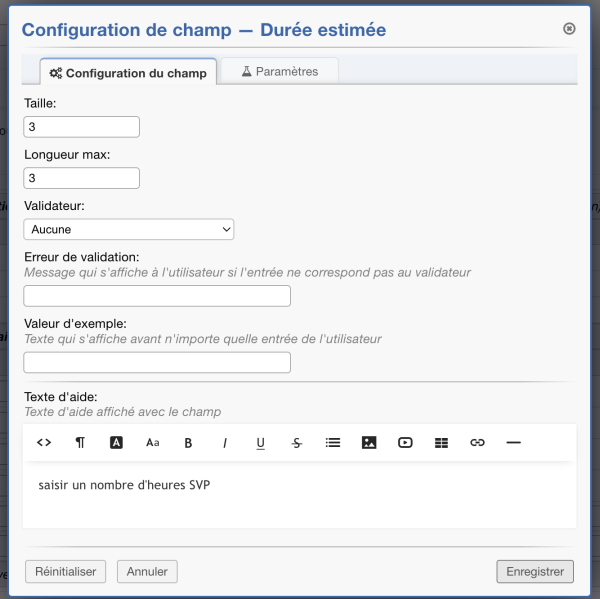Click the Enregistrer button
Image resolution: width=600 pixels, height=599 pixels.
click(x=535, y=571)
